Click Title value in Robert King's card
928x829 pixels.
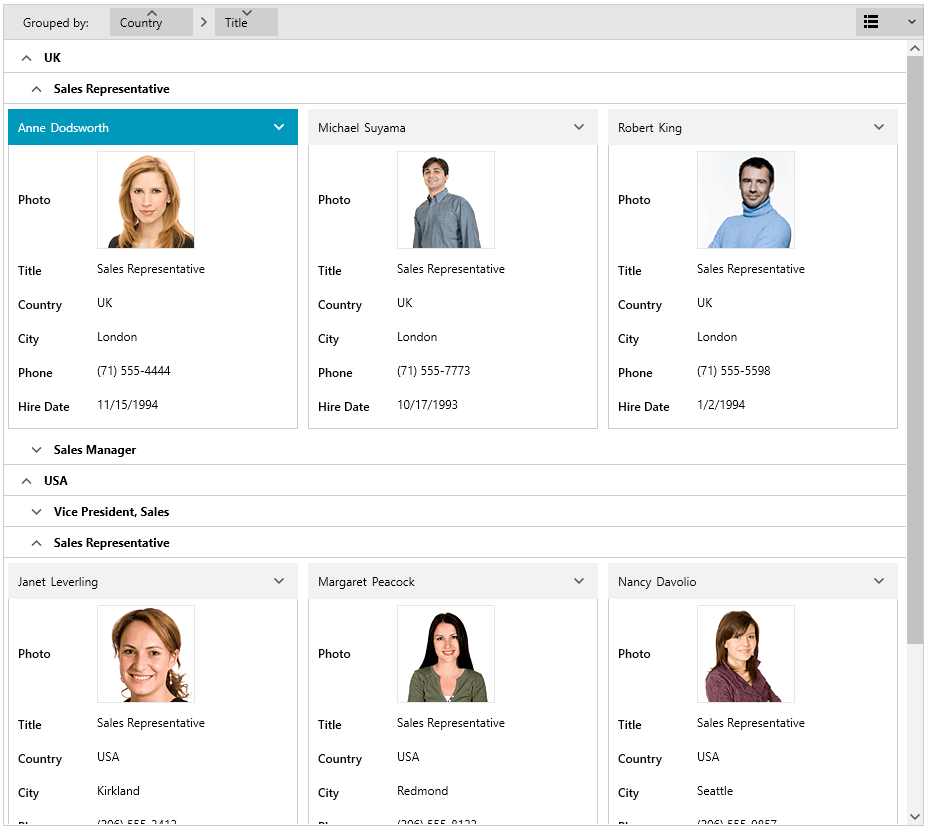pyautogui.click(x=751, y=269)
